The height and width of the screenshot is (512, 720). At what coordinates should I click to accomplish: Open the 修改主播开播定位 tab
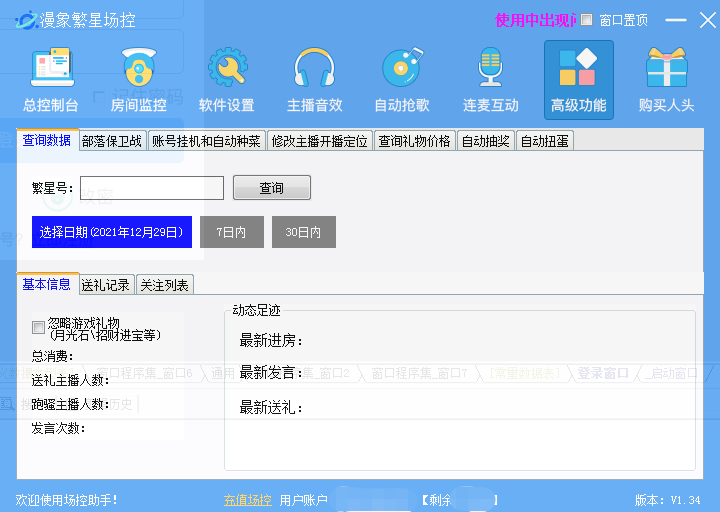click(320, 141)
